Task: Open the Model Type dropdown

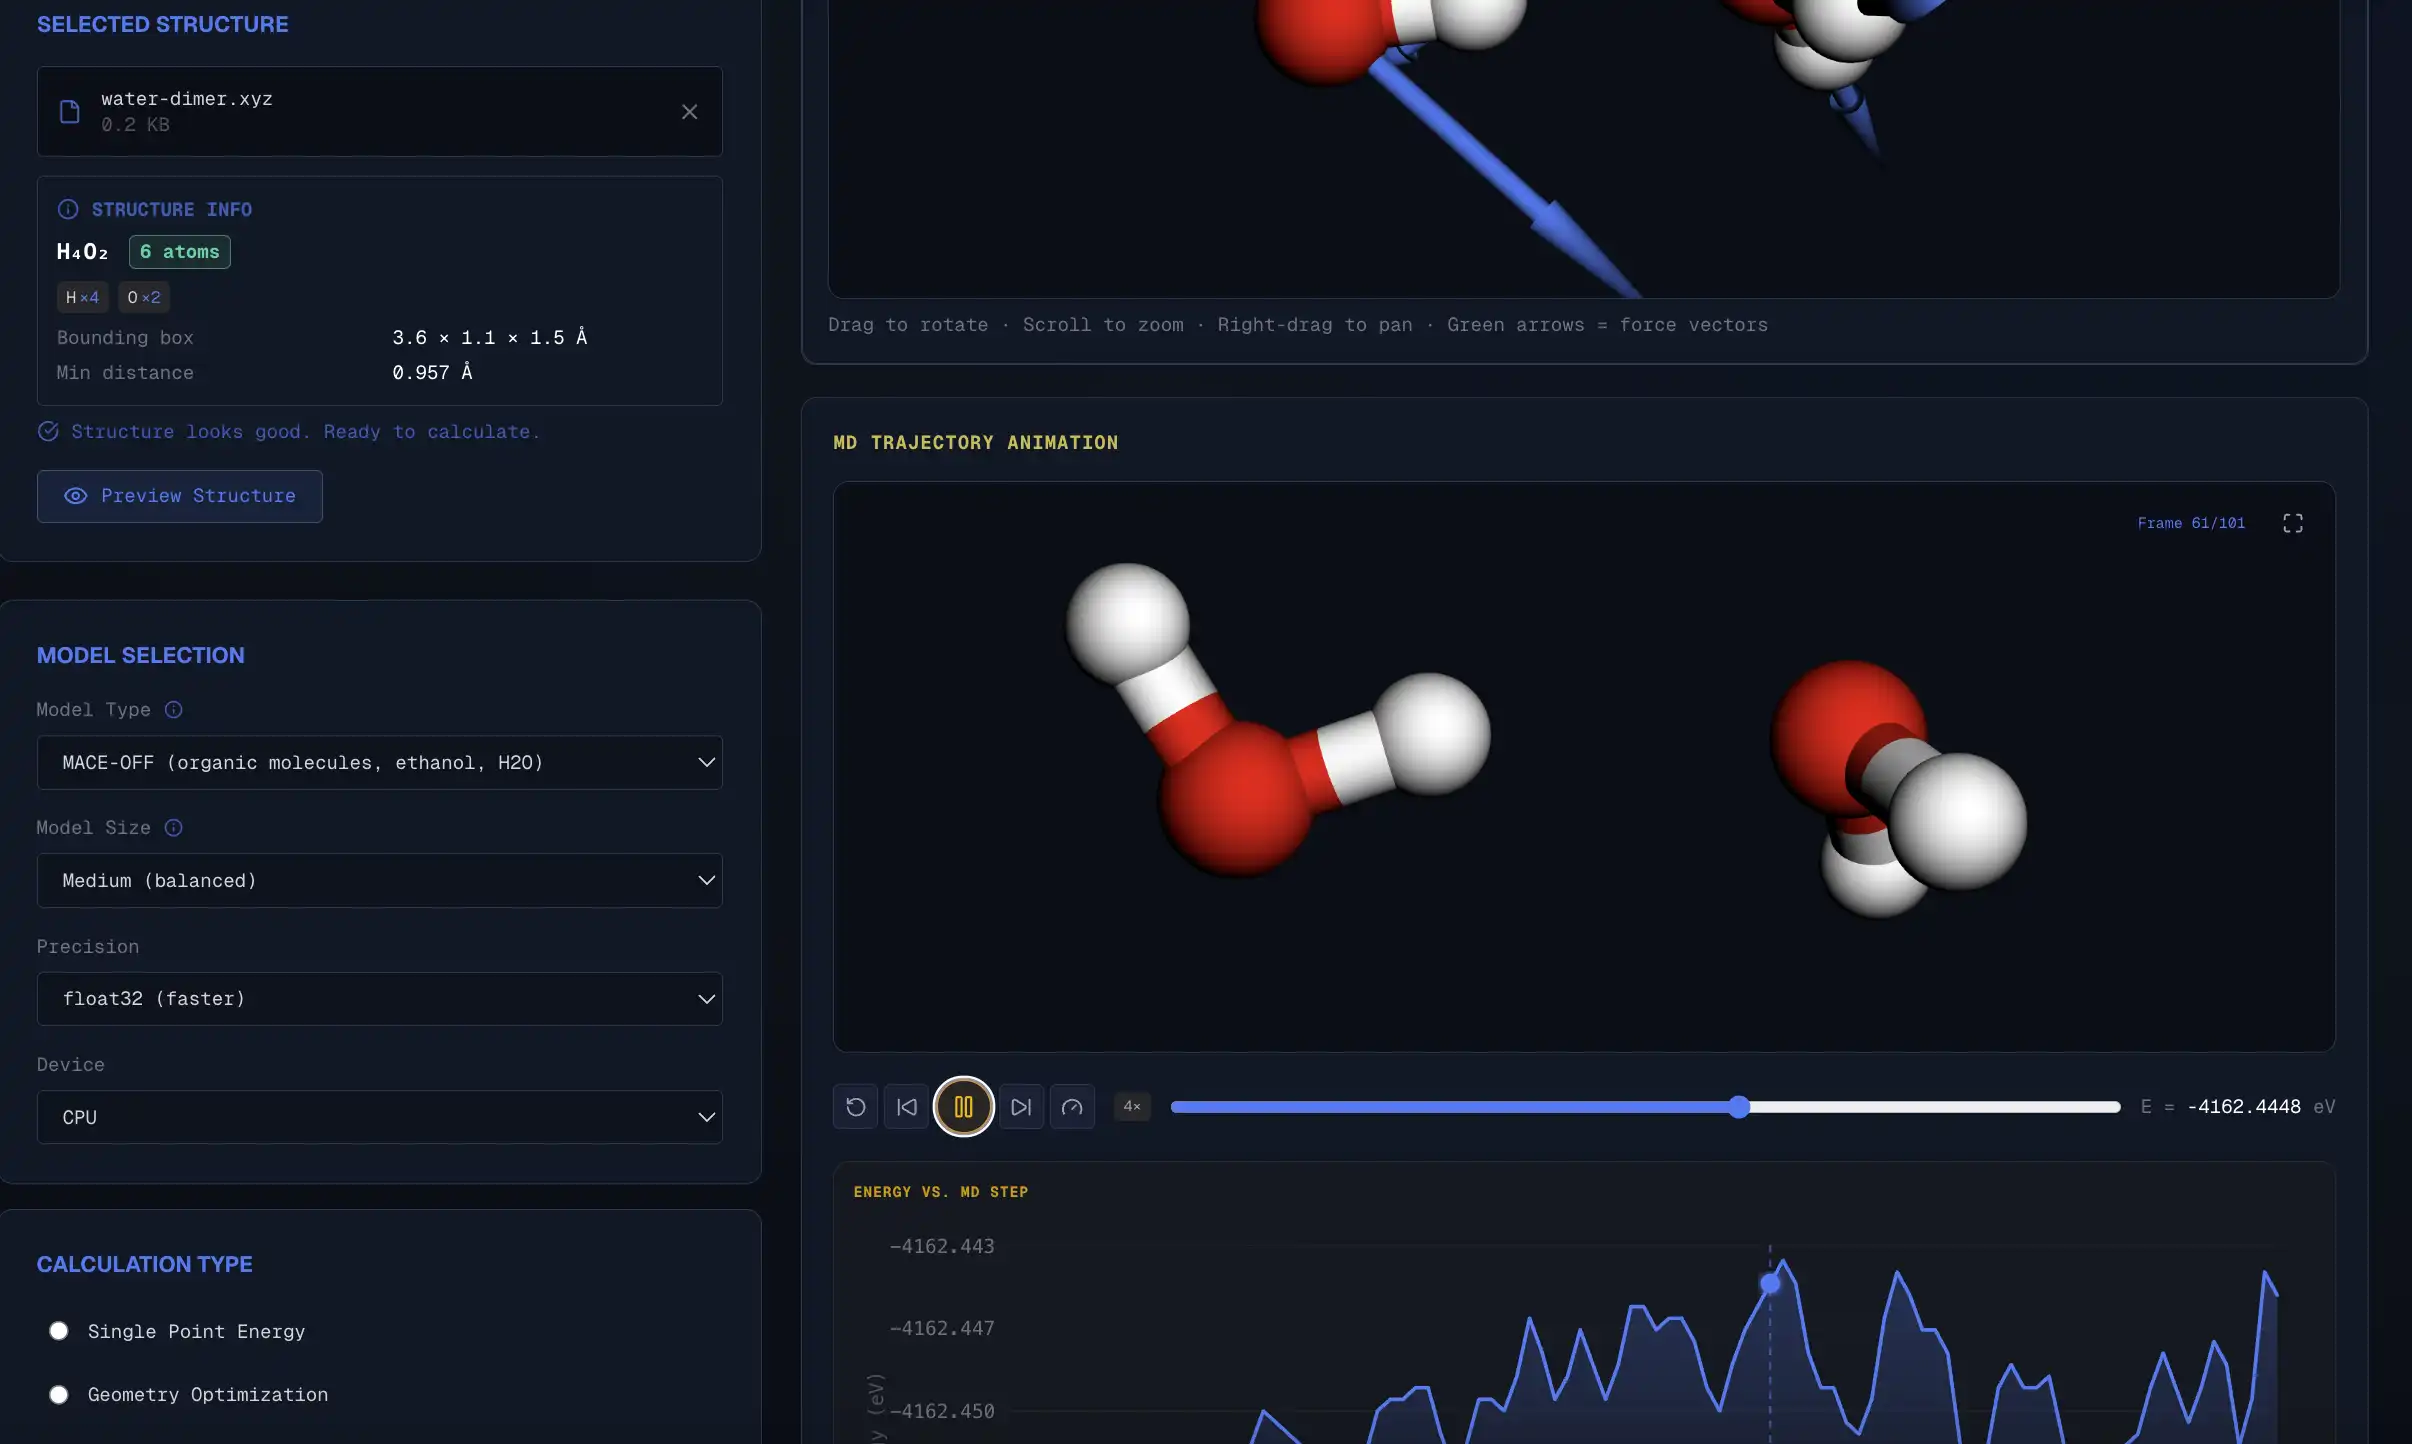Action: coord(379,763)
